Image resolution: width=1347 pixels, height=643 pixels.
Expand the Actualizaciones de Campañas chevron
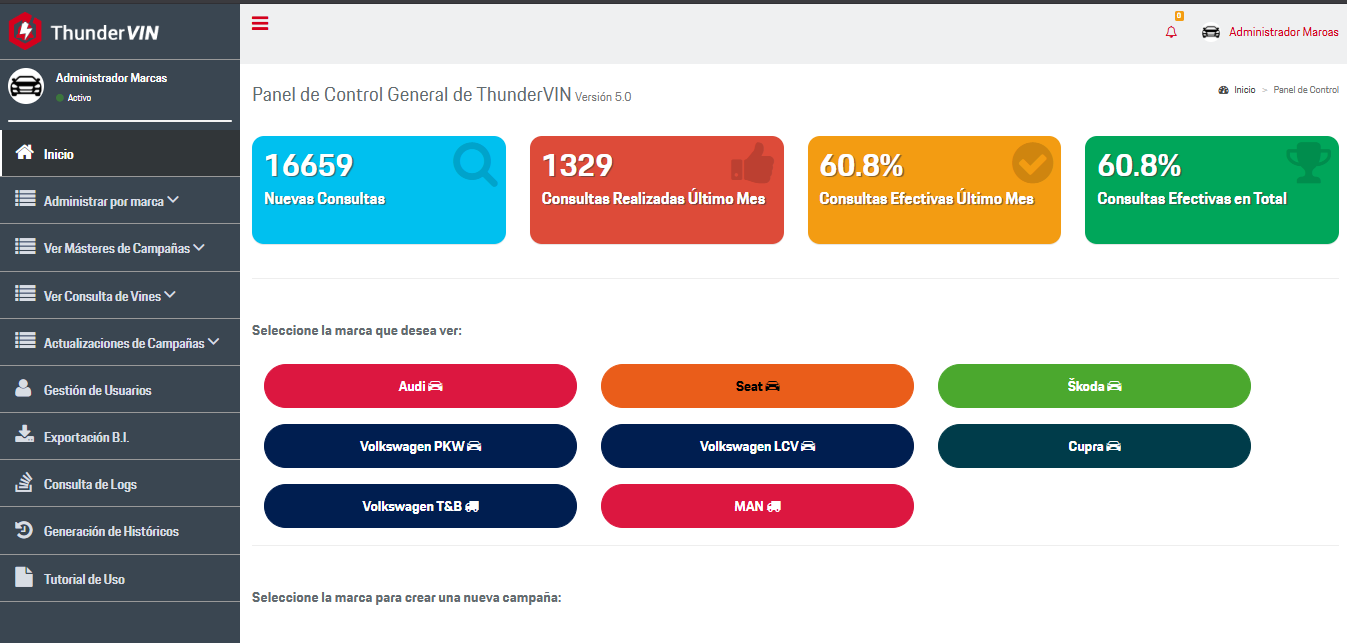point(214,342)
